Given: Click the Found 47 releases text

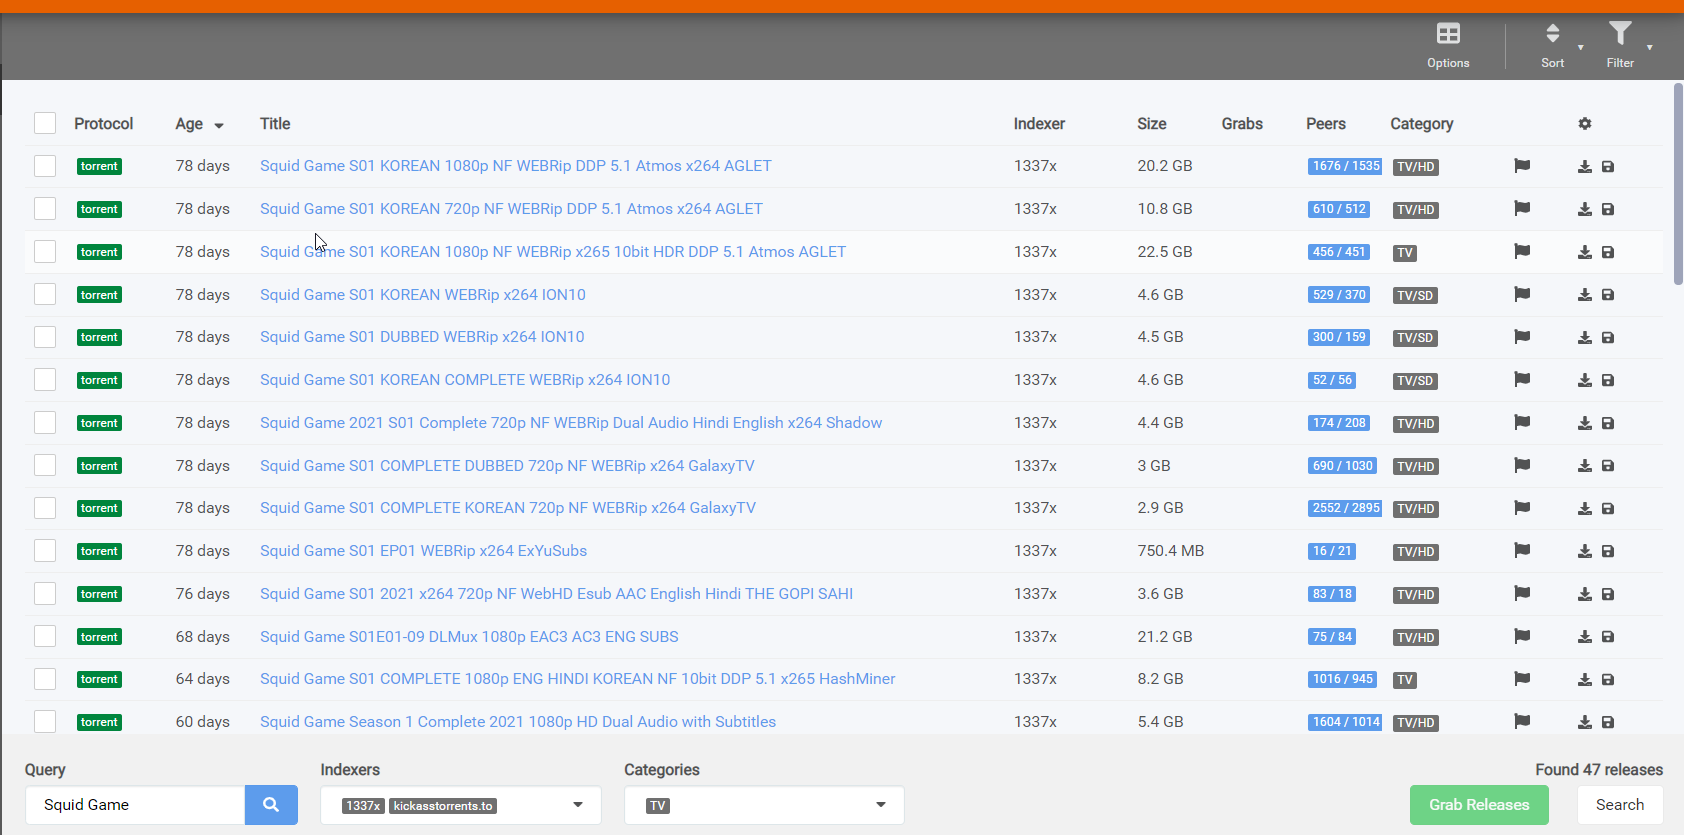Looking at the screenshot, I should (1599, 770).
